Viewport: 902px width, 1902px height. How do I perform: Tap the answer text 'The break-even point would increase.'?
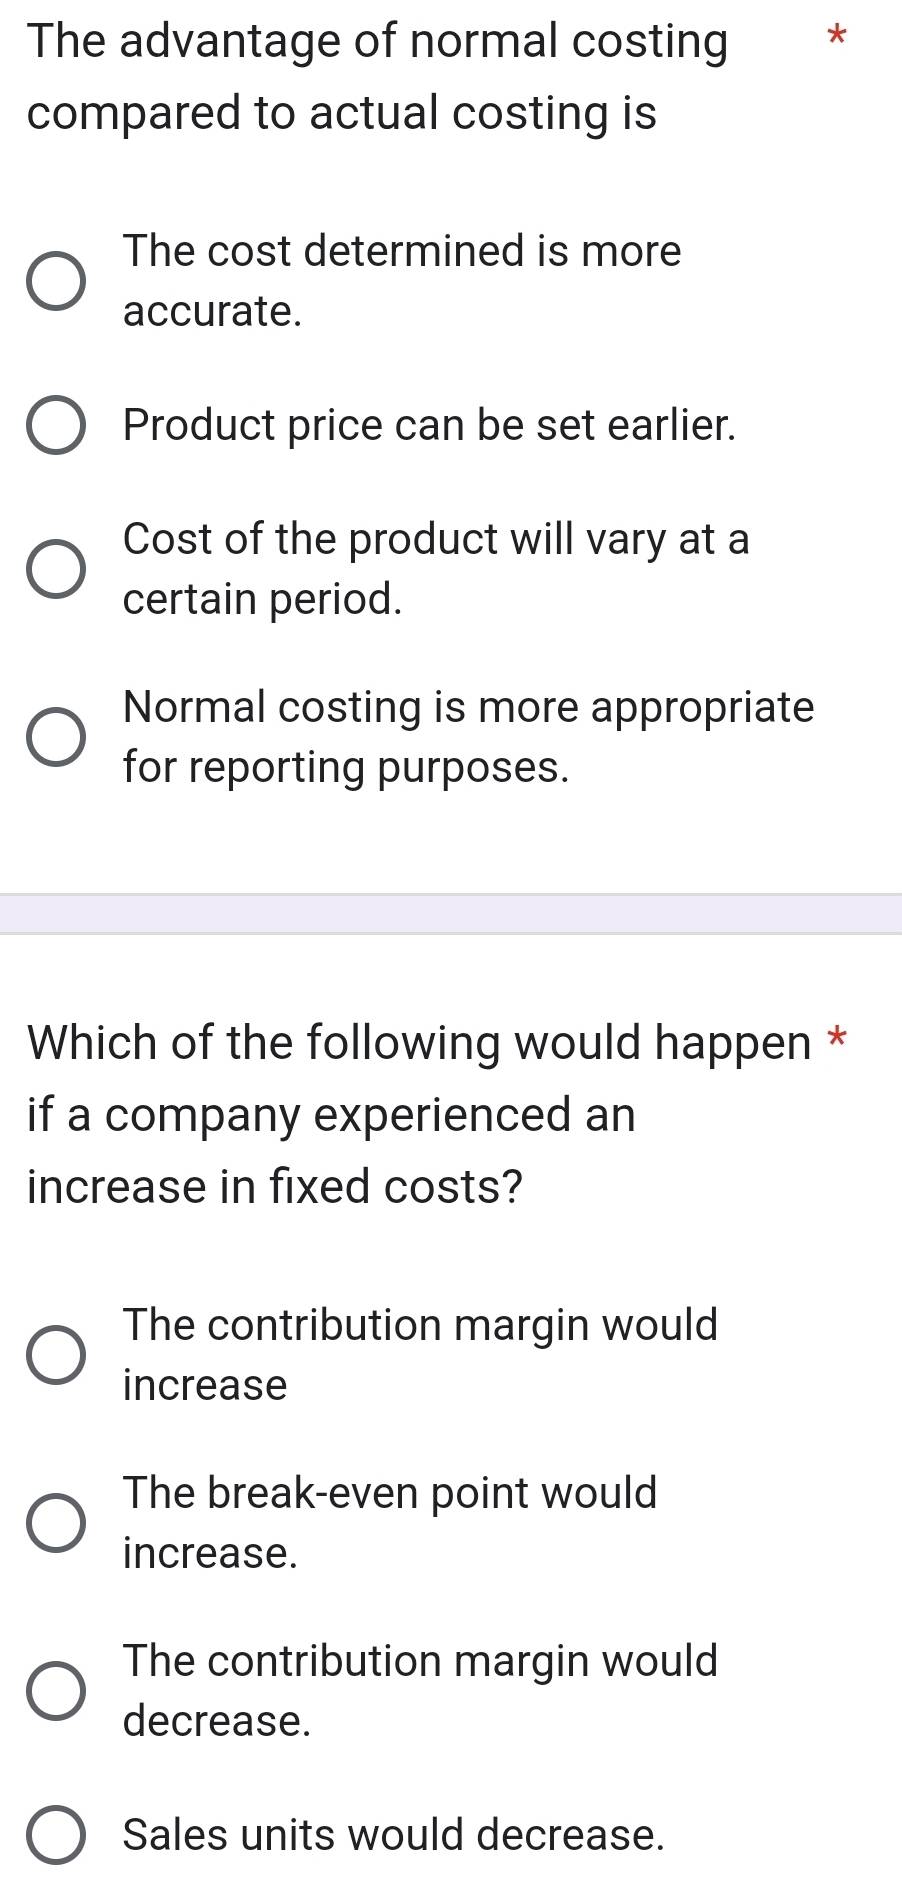[x=390, y=1522]
